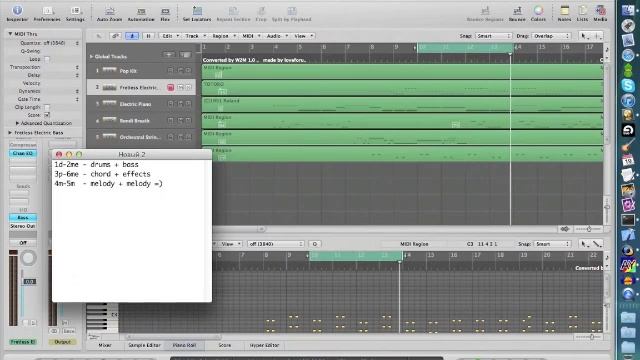Switch to the Mixer tab

(x=104, y=345)
